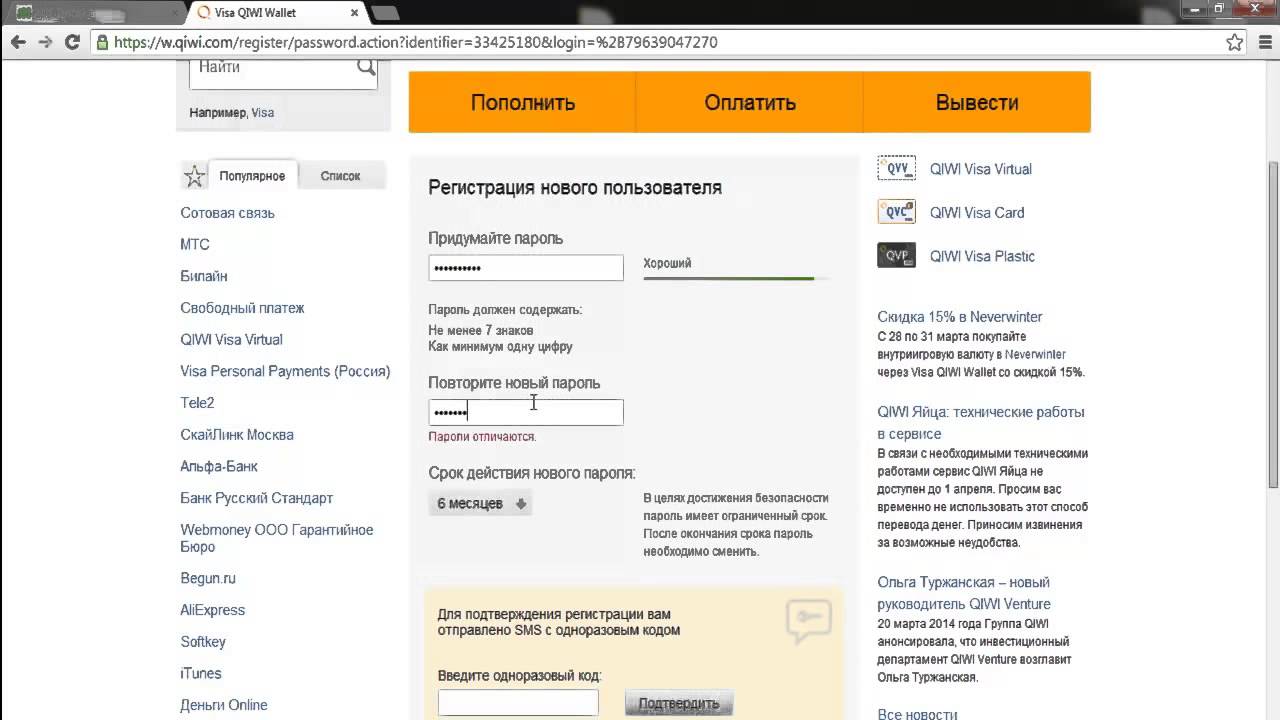Click the QVV card icon
Image resolution: width=1280 pixels, height=720 pixels.
pos(896,169)
